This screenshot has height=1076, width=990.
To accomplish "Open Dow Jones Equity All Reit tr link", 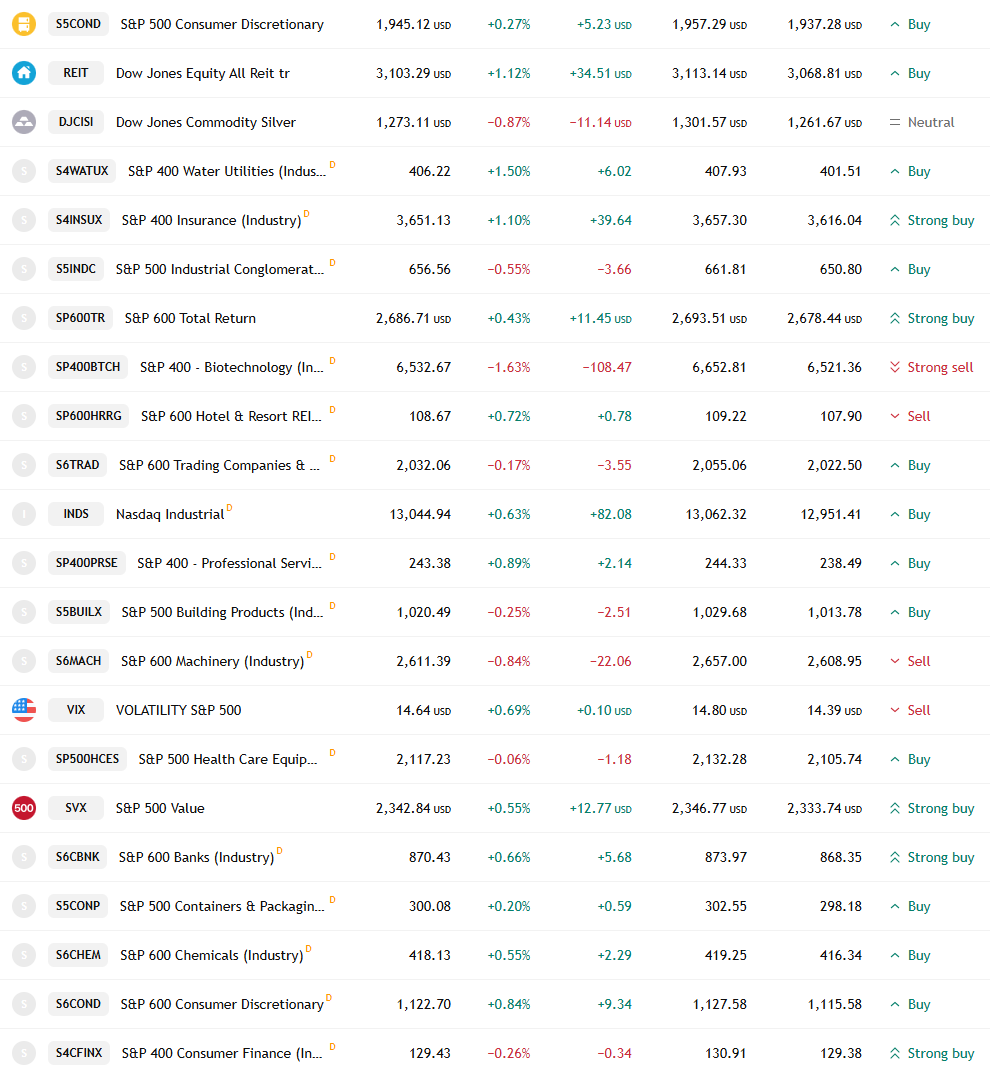I will pos(202,73).
